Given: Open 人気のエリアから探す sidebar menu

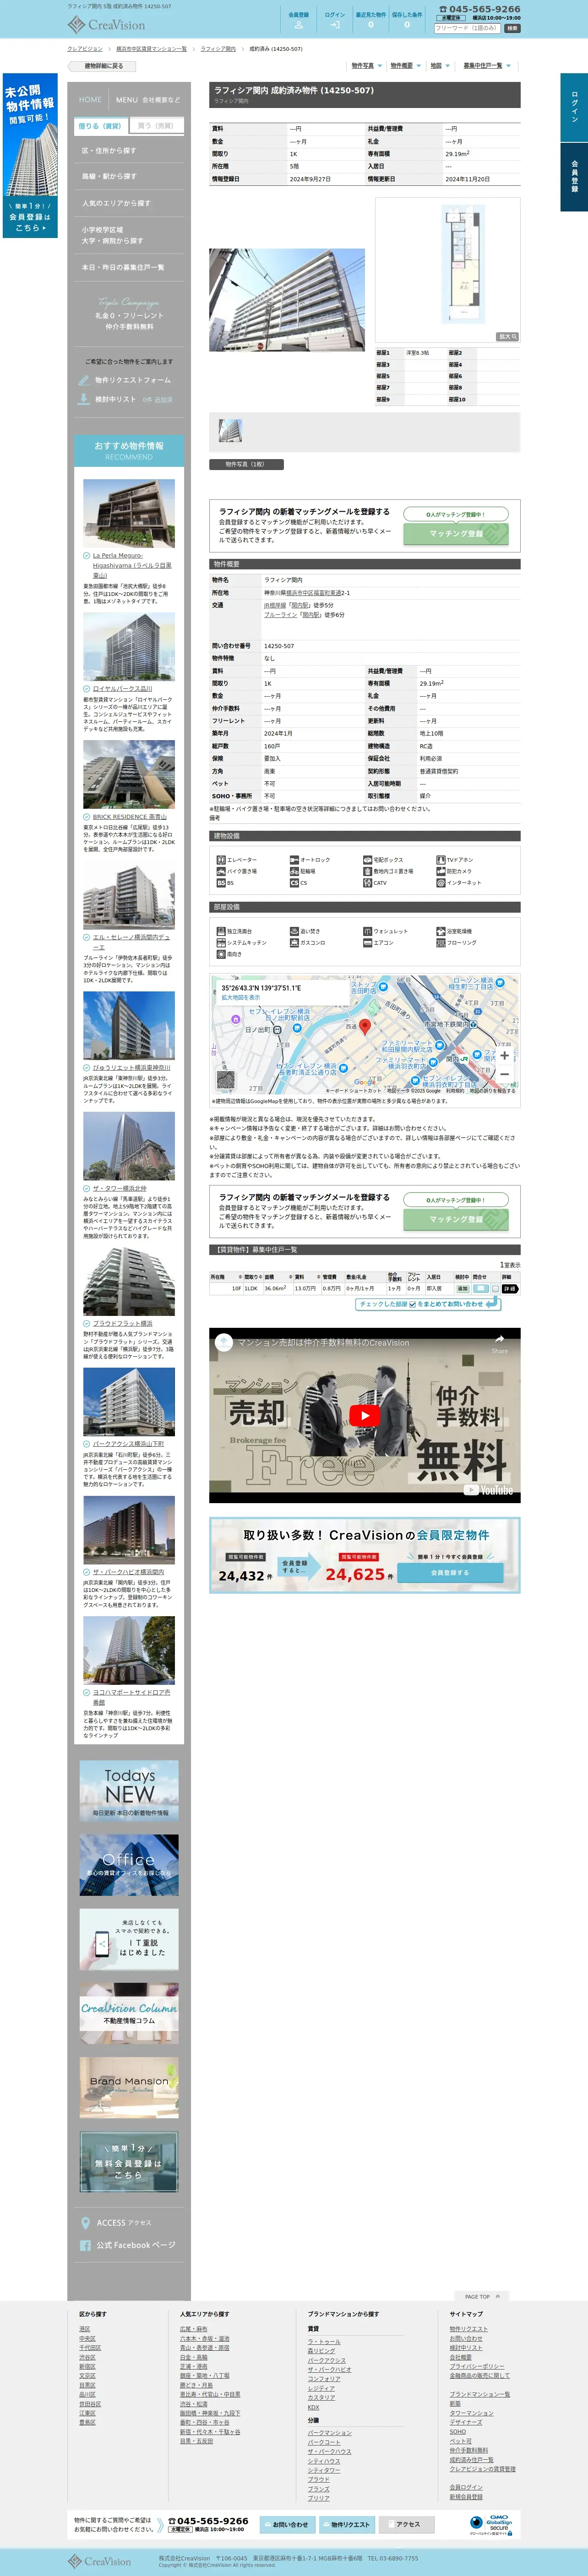Looking at the screenshot, I should click(129, 203).
